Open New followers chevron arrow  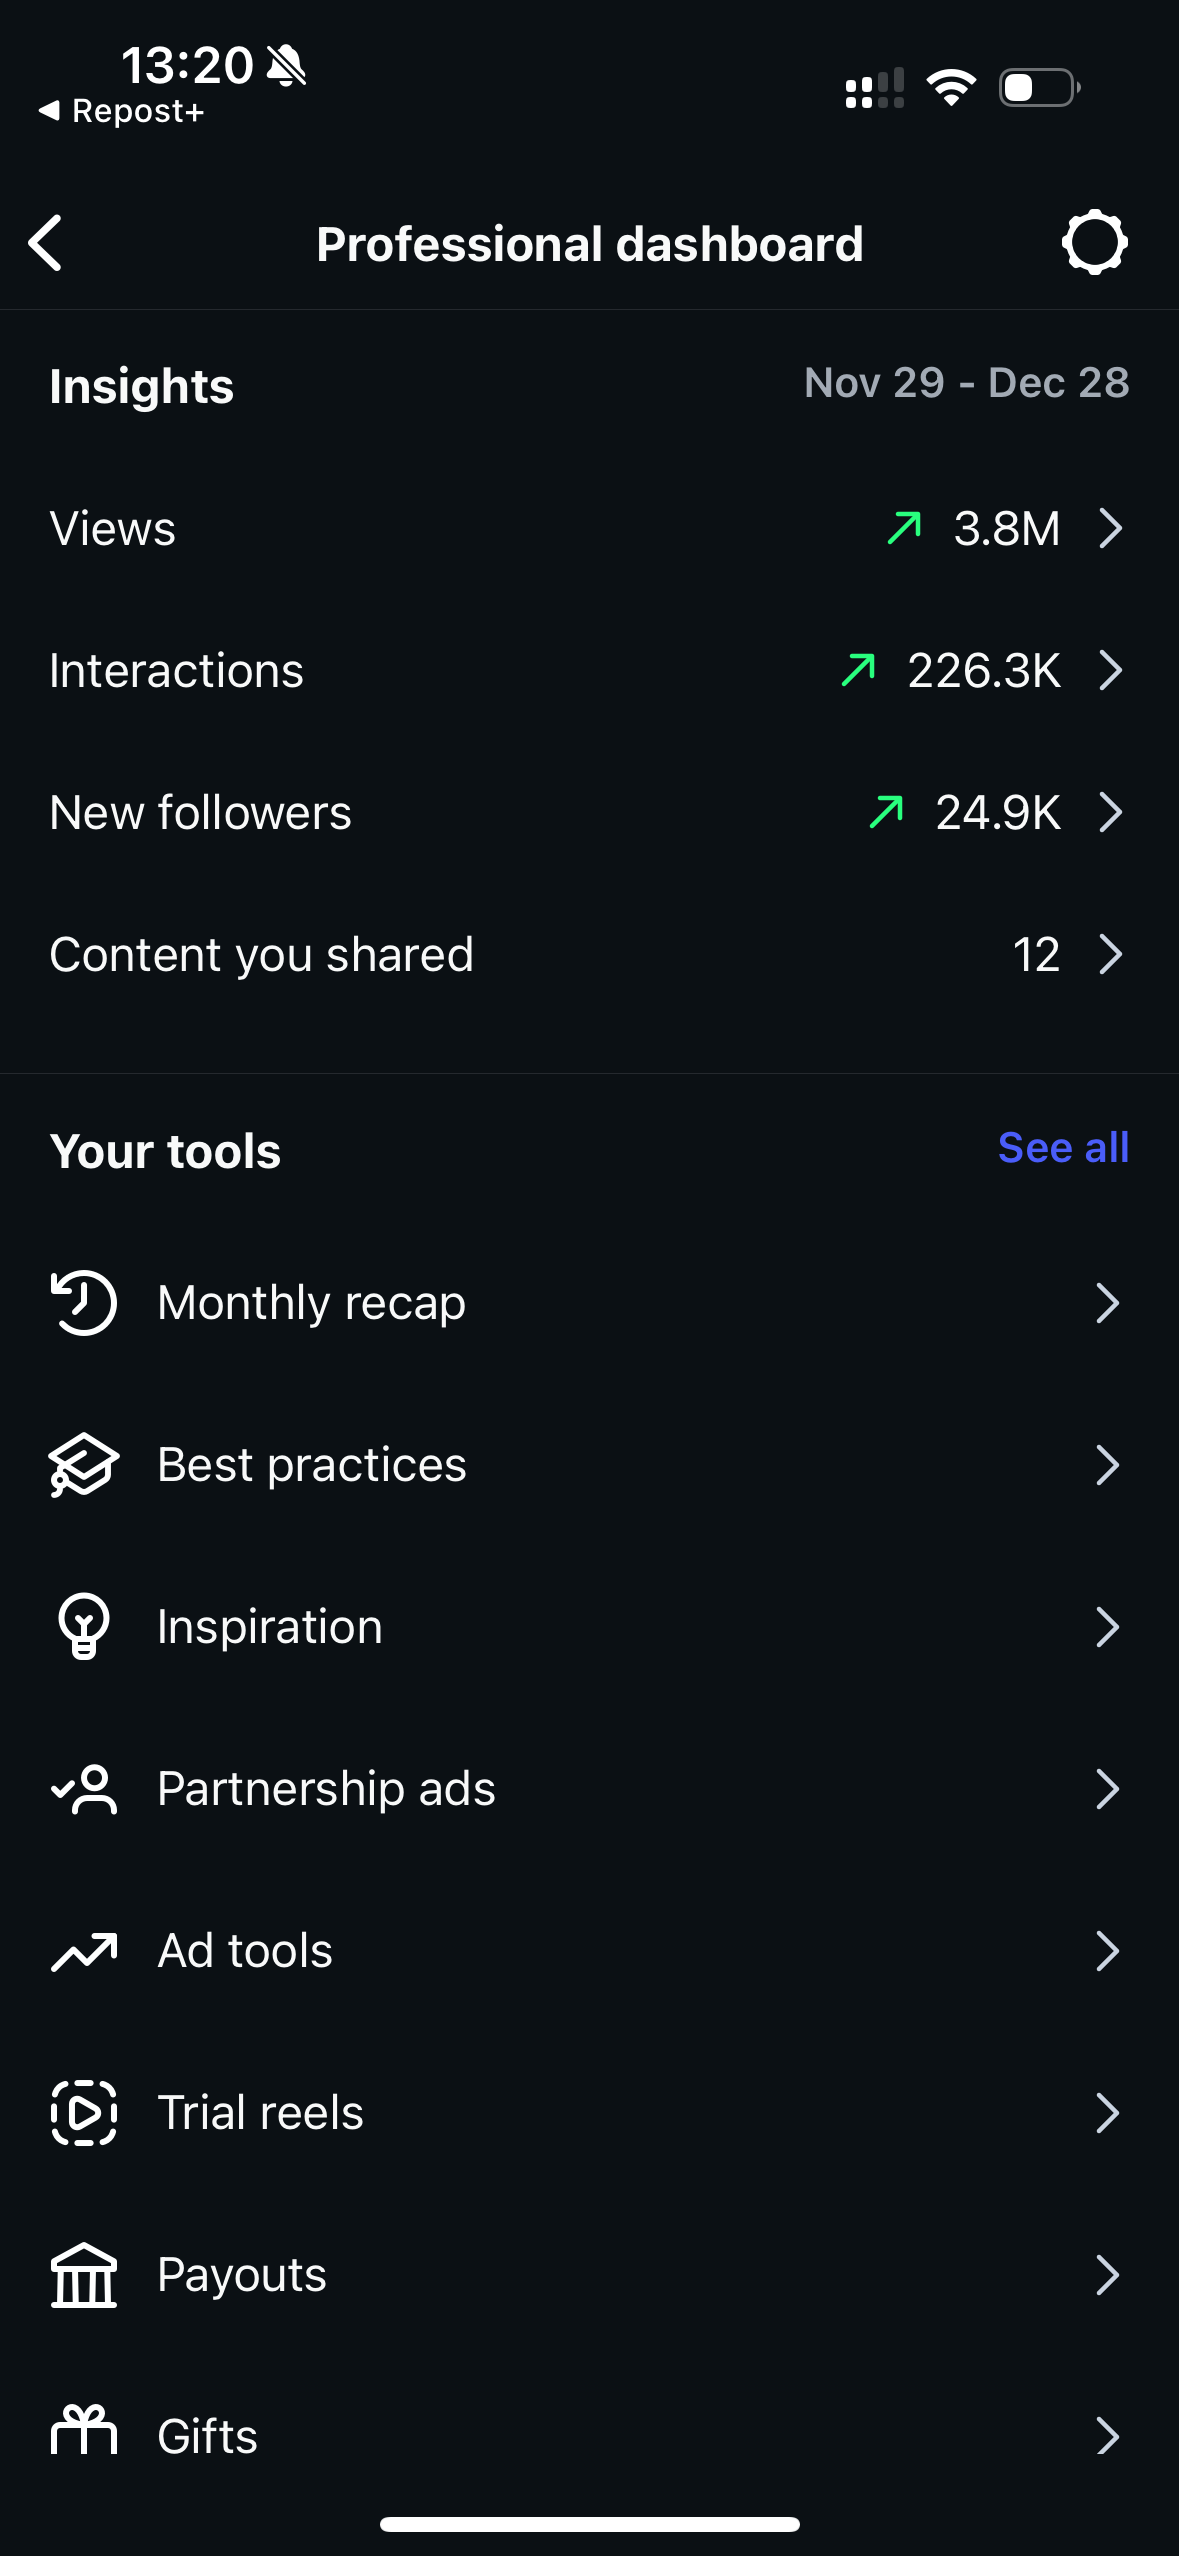pos(1110,812)
